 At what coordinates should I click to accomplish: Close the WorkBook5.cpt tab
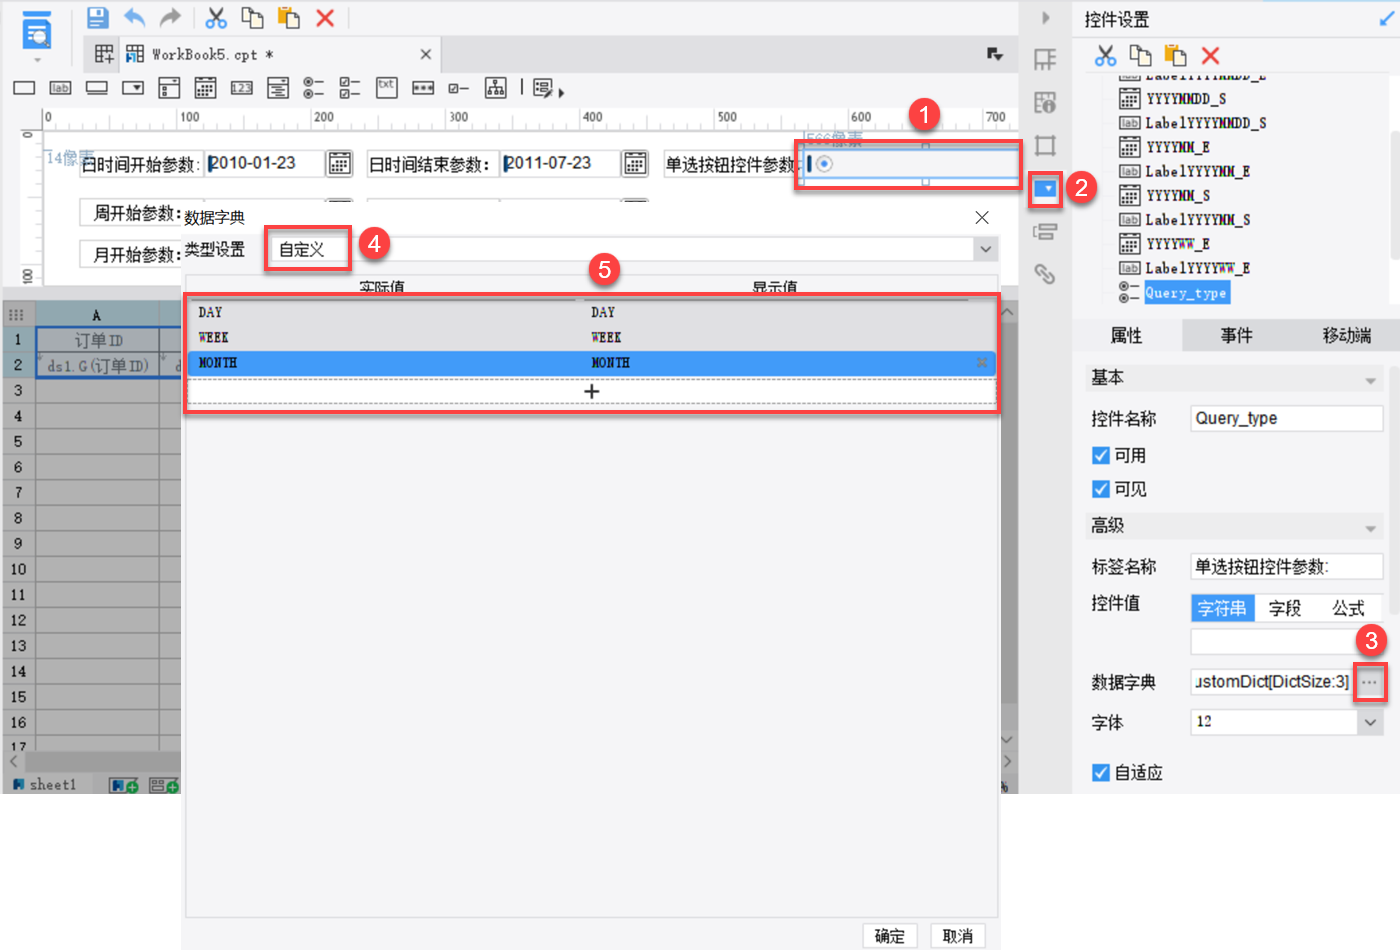click(x=425, y=54)
